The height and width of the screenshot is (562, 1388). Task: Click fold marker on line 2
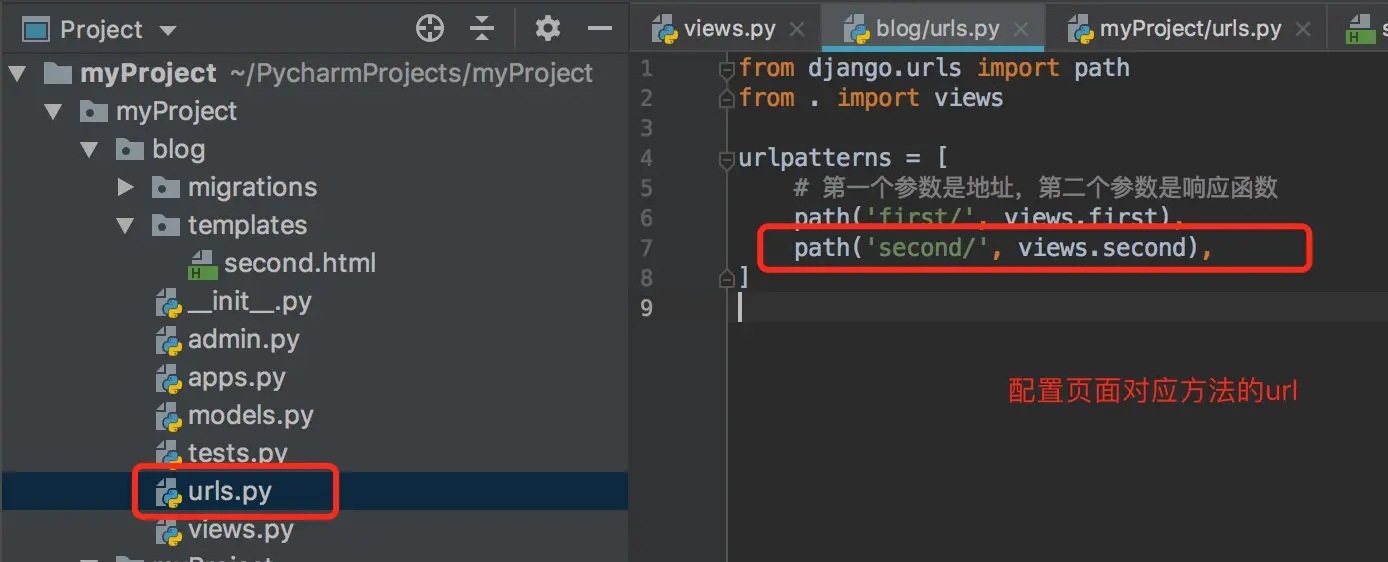[x=728, y=99]
